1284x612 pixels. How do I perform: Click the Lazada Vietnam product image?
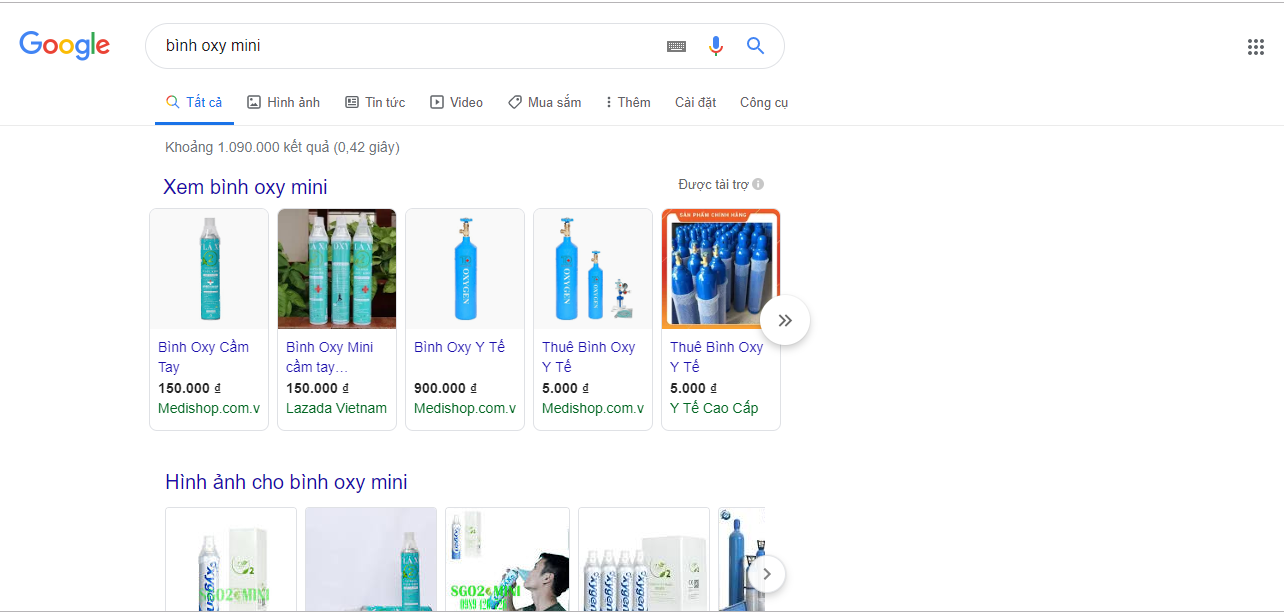point(337,269)
